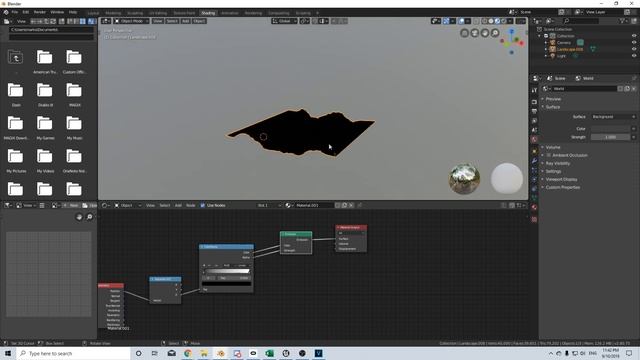
Task: Click Object menu in 3D viewport header
Action: 199,21
